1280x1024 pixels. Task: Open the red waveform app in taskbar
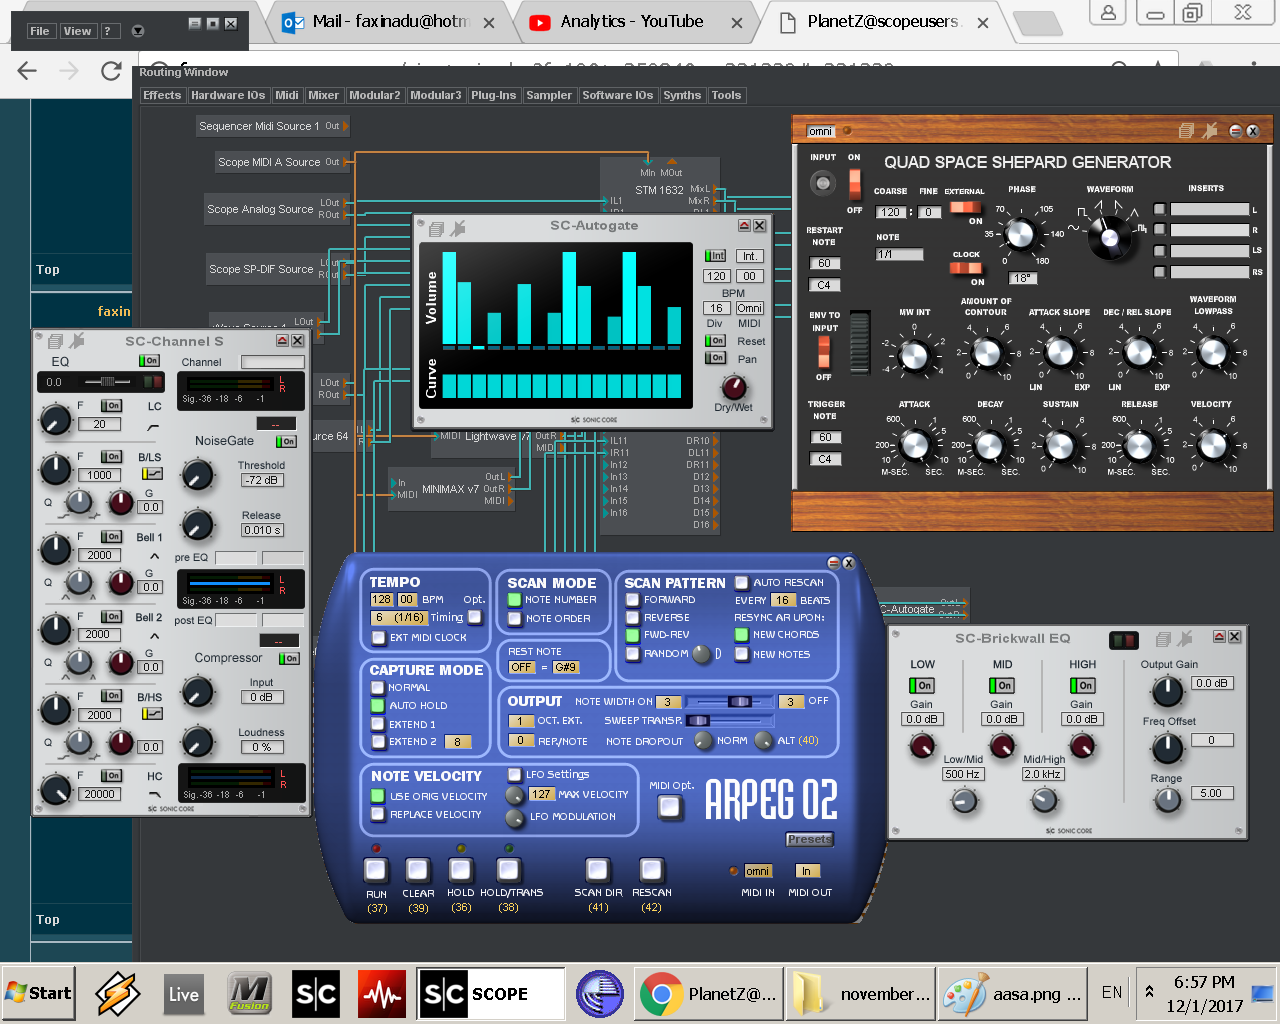381,994
